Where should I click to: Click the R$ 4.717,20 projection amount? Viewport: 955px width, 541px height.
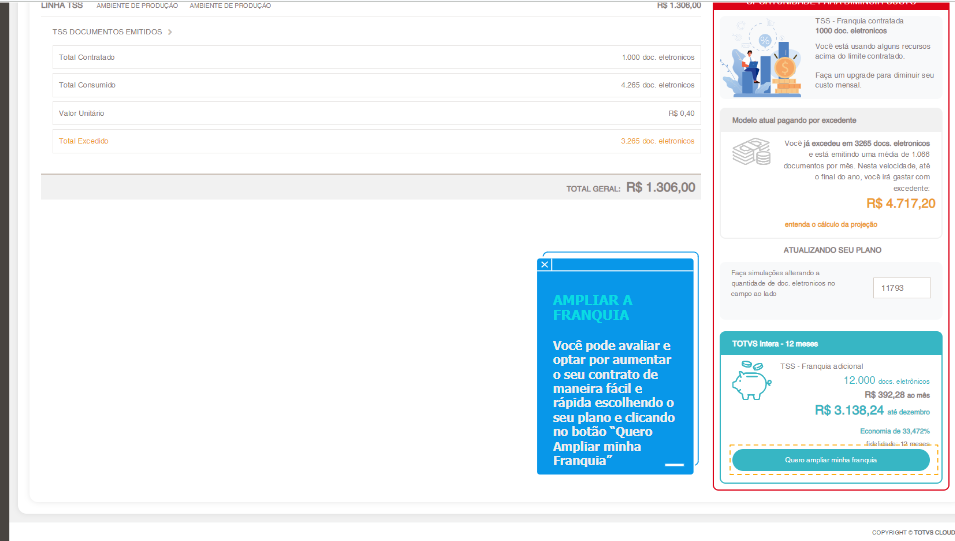coord(901,203)
